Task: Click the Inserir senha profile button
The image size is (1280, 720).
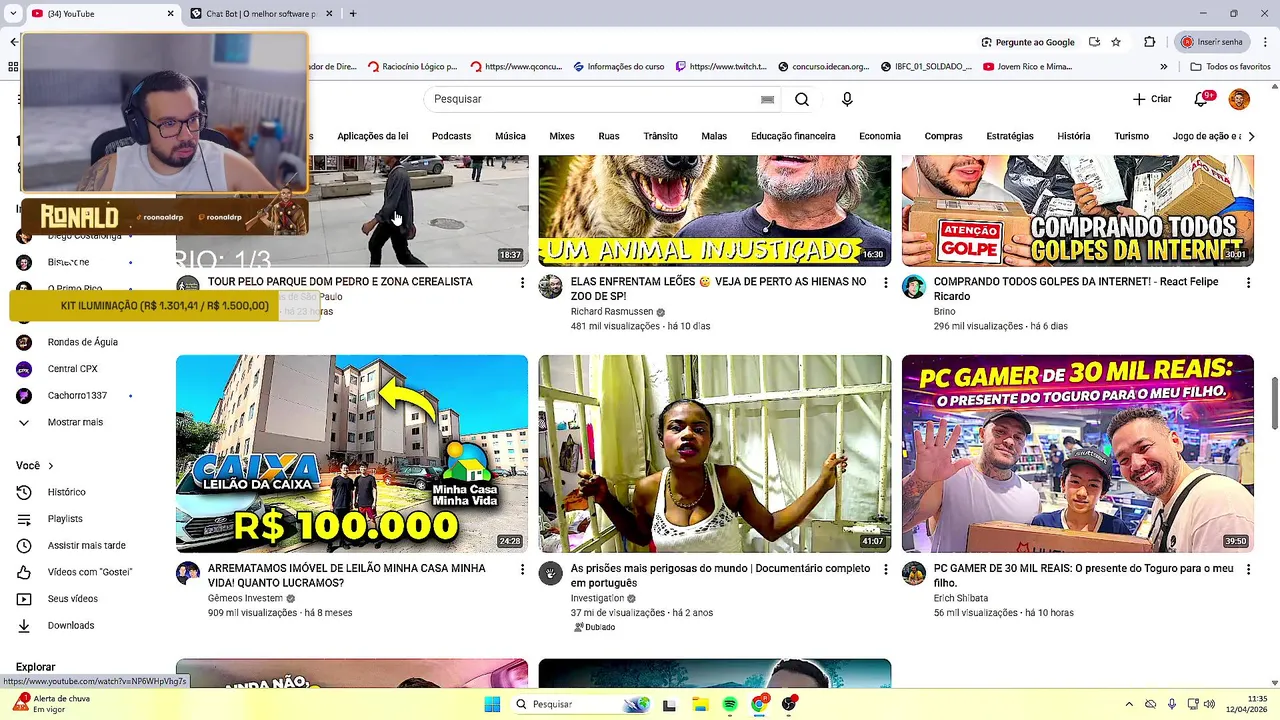Action: click(1212, 42)
